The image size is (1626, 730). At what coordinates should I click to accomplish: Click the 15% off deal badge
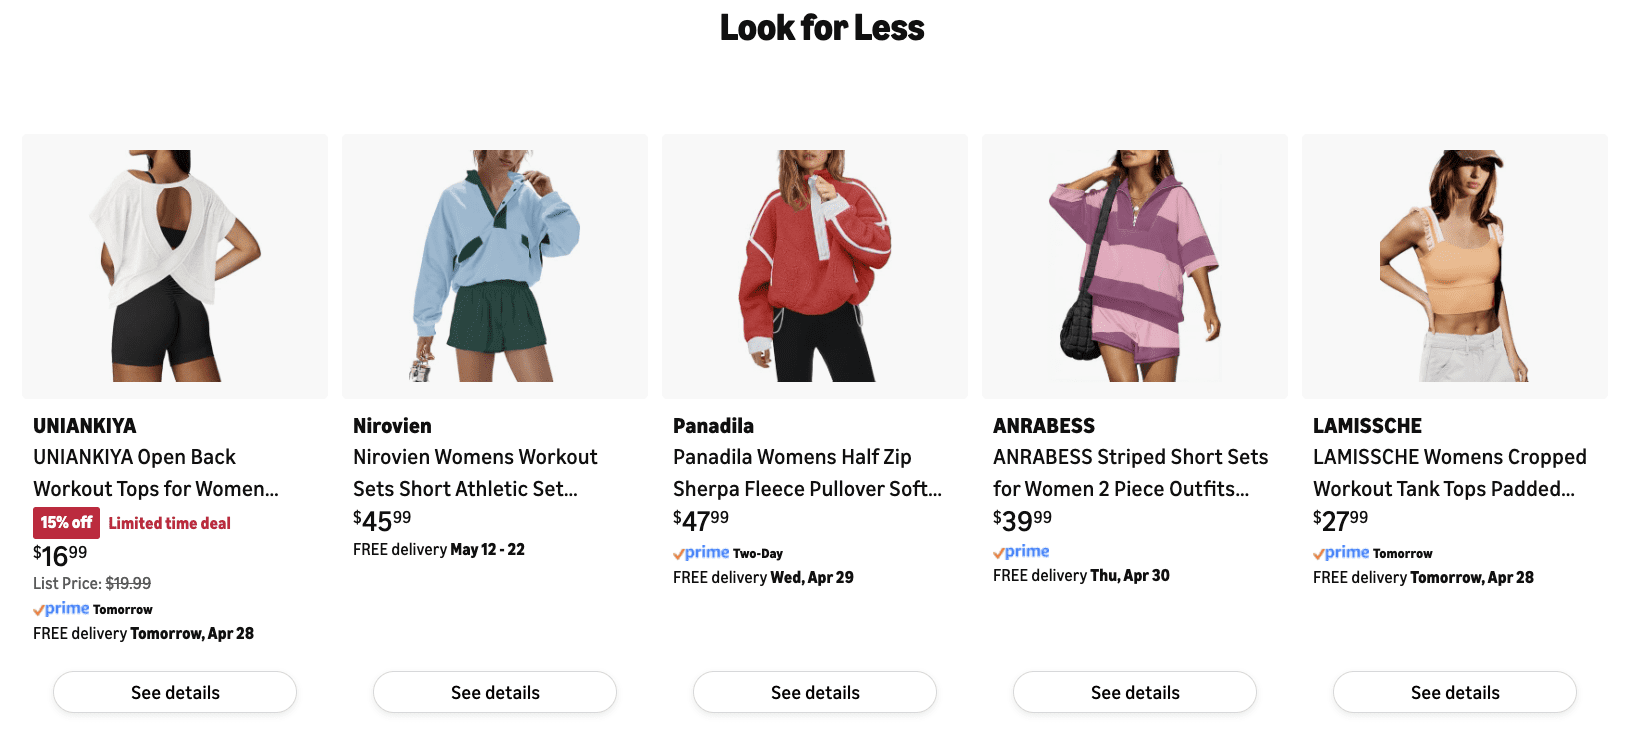(x=66, y=523)
